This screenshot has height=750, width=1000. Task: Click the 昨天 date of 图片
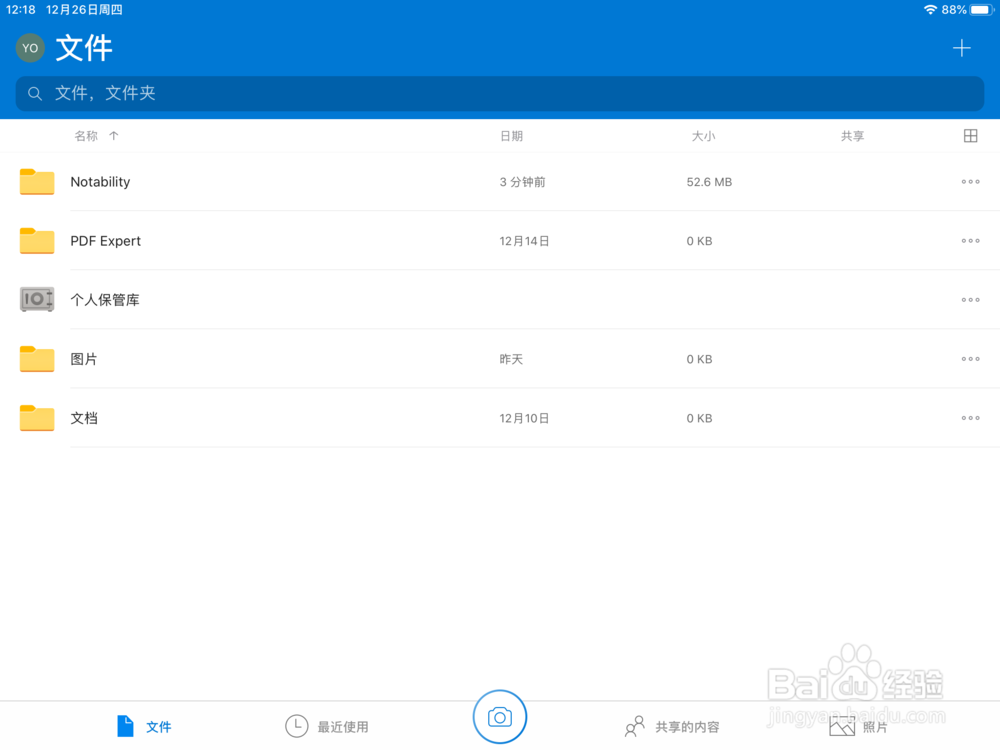(511, 360)
